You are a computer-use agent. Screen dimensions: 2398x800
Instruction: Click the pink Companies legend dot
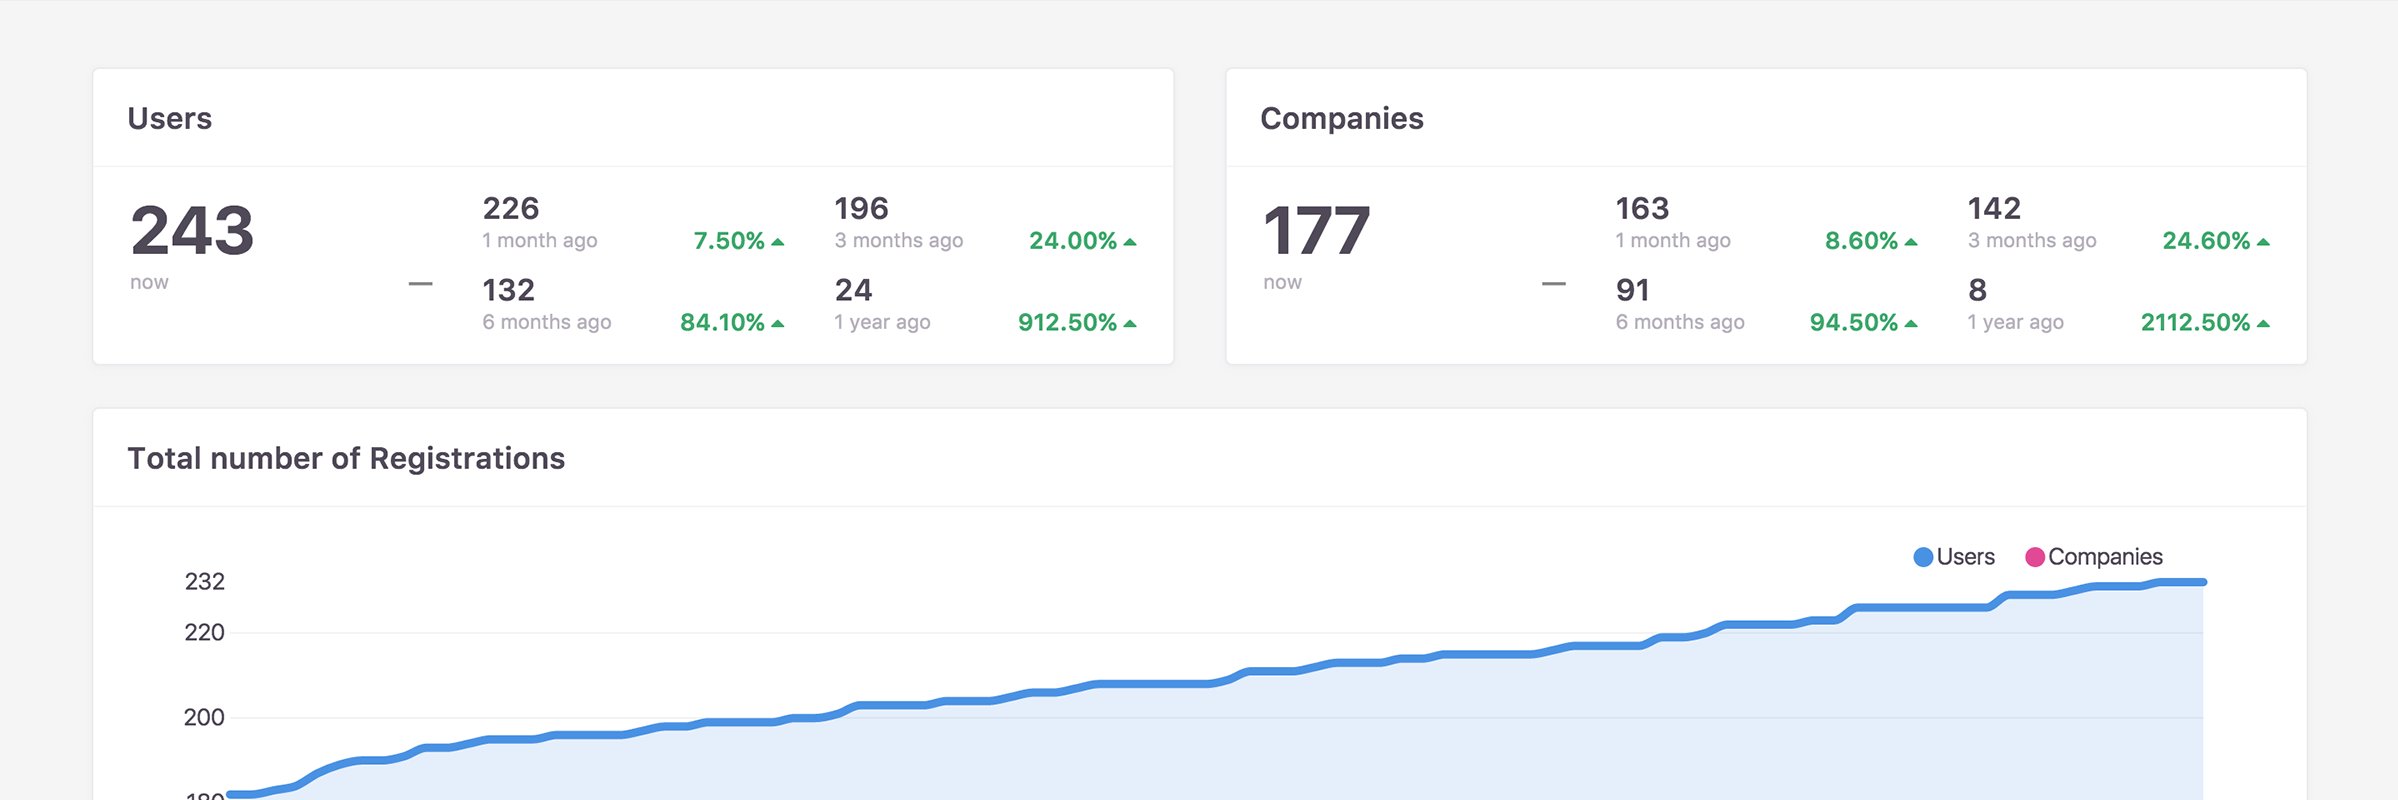click(x=2035, y=557)
